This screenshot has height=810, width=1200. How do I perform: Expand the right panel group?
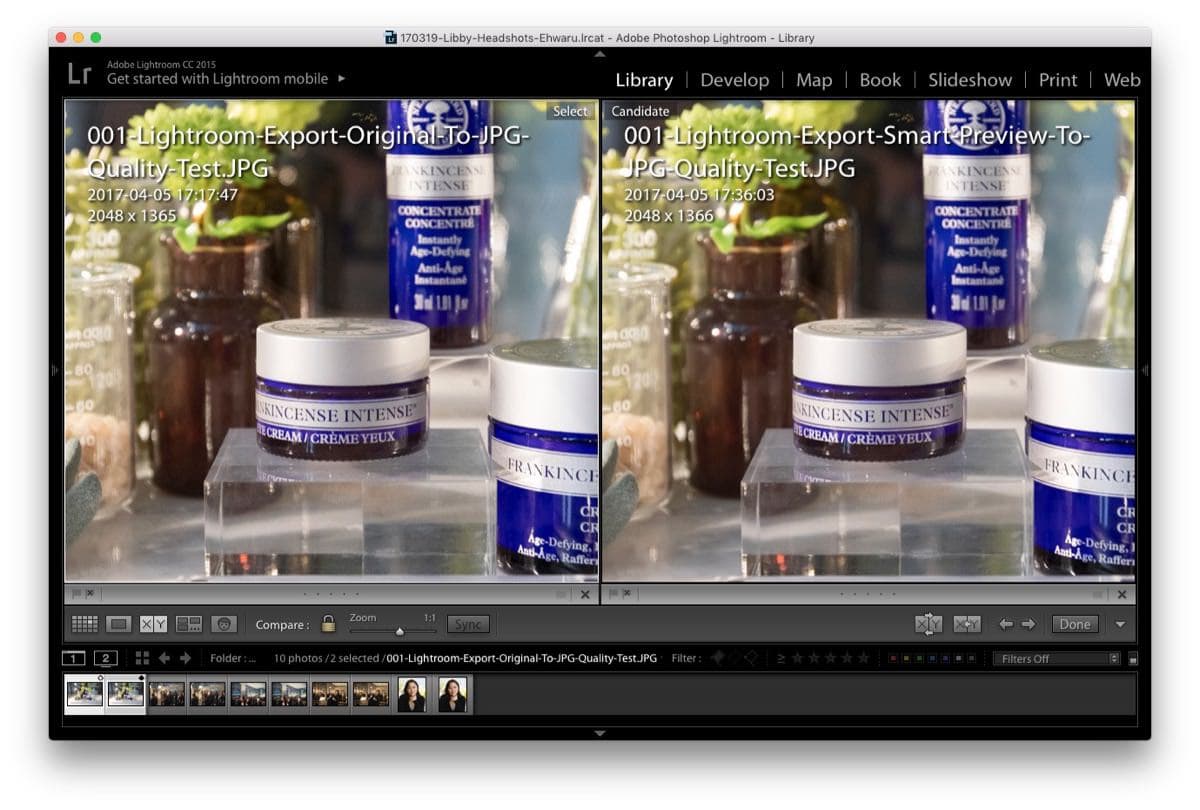point(1145,370)
